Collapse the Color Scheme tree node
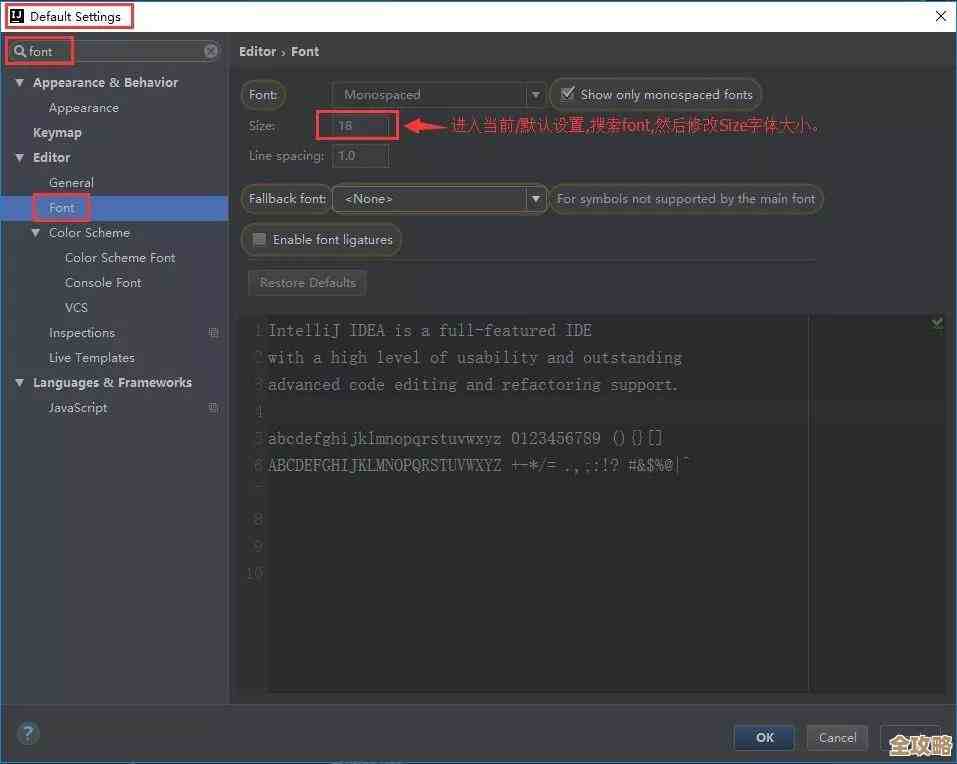 coord(36,233)
